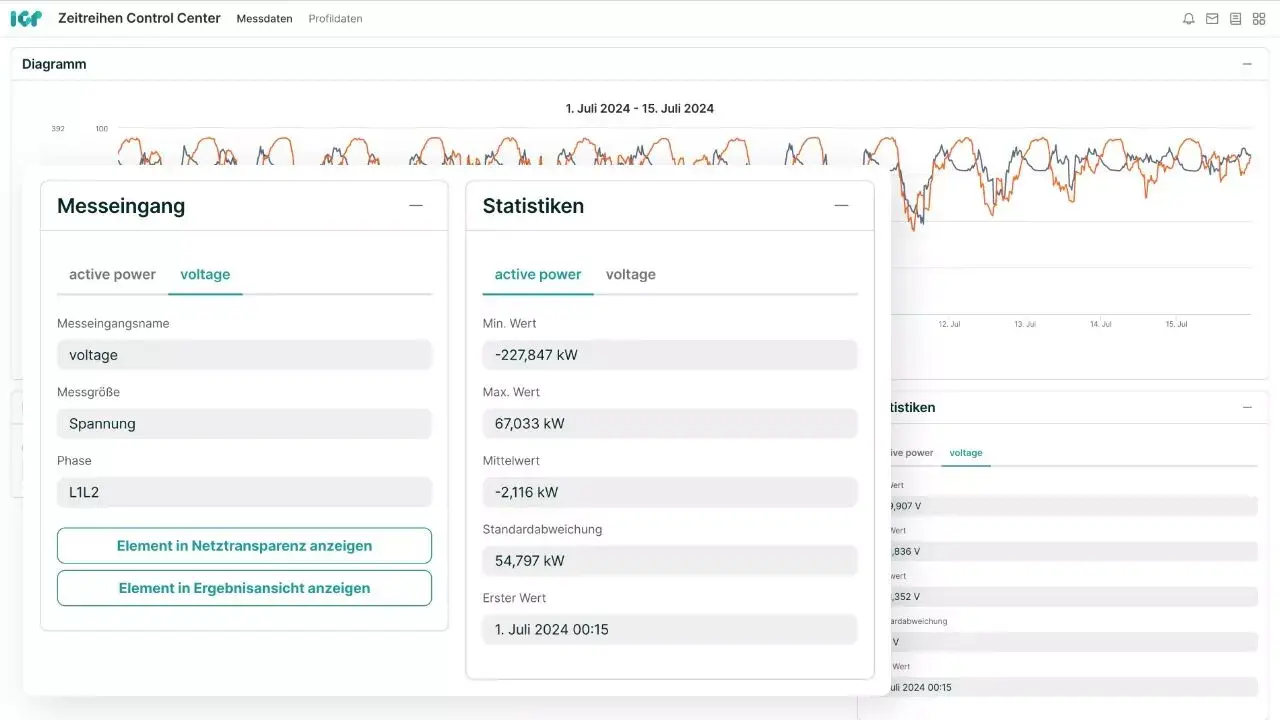Open the apps grid icon
Viewport: 1280px width, 720px height.
1259,19
